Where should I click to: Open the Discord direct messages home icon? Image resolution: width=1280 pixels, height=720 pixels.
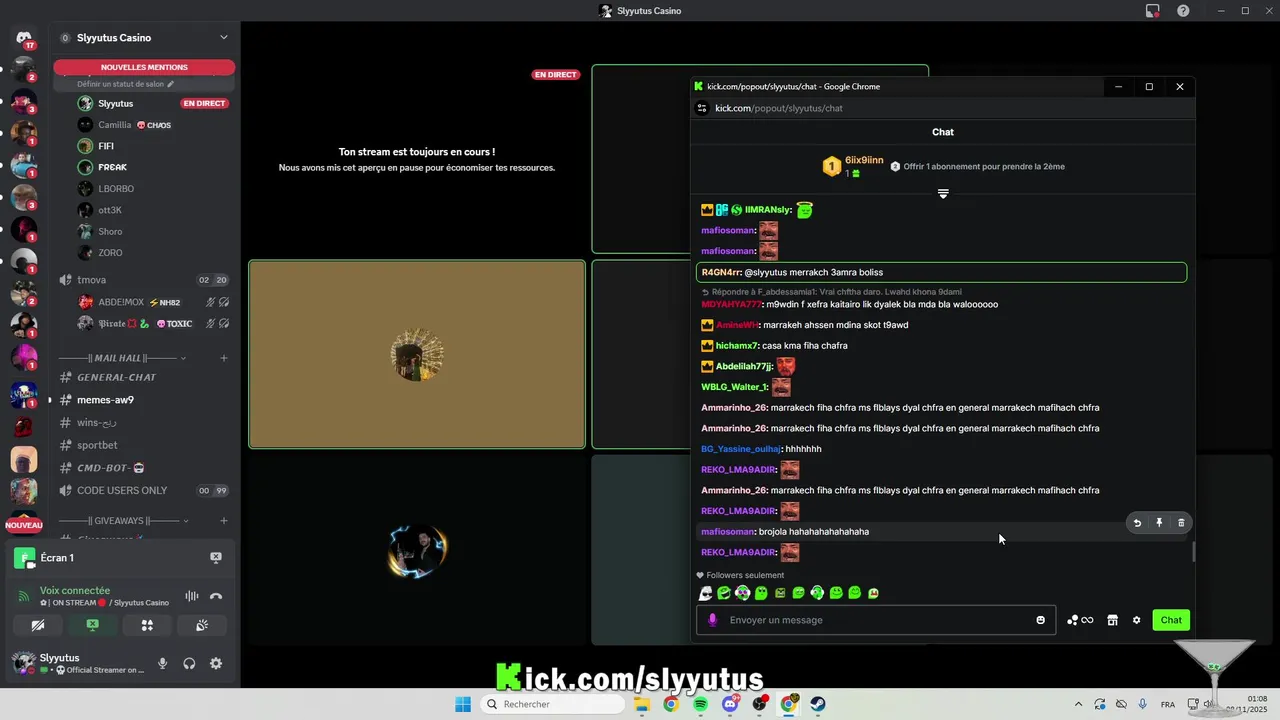coord(24,38)
